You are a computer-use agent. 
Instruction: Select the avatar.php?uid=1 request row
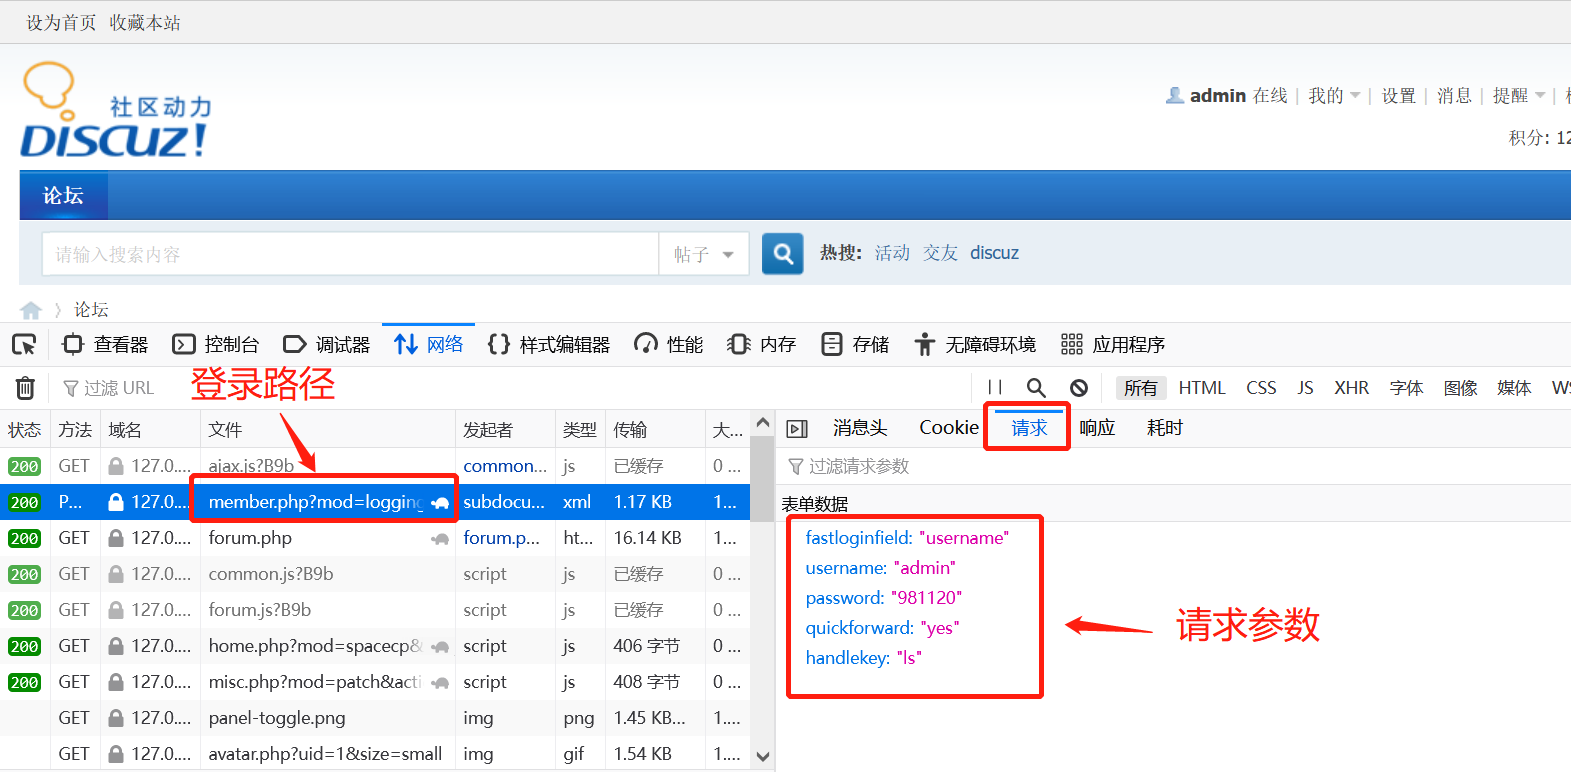(375, 754)
